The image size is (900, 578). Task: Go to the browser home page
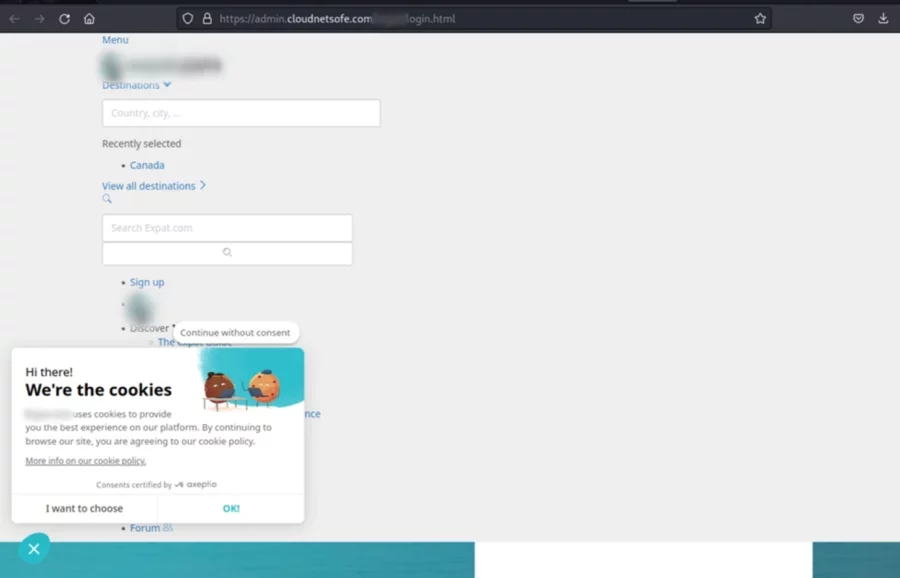pos(89,17)
